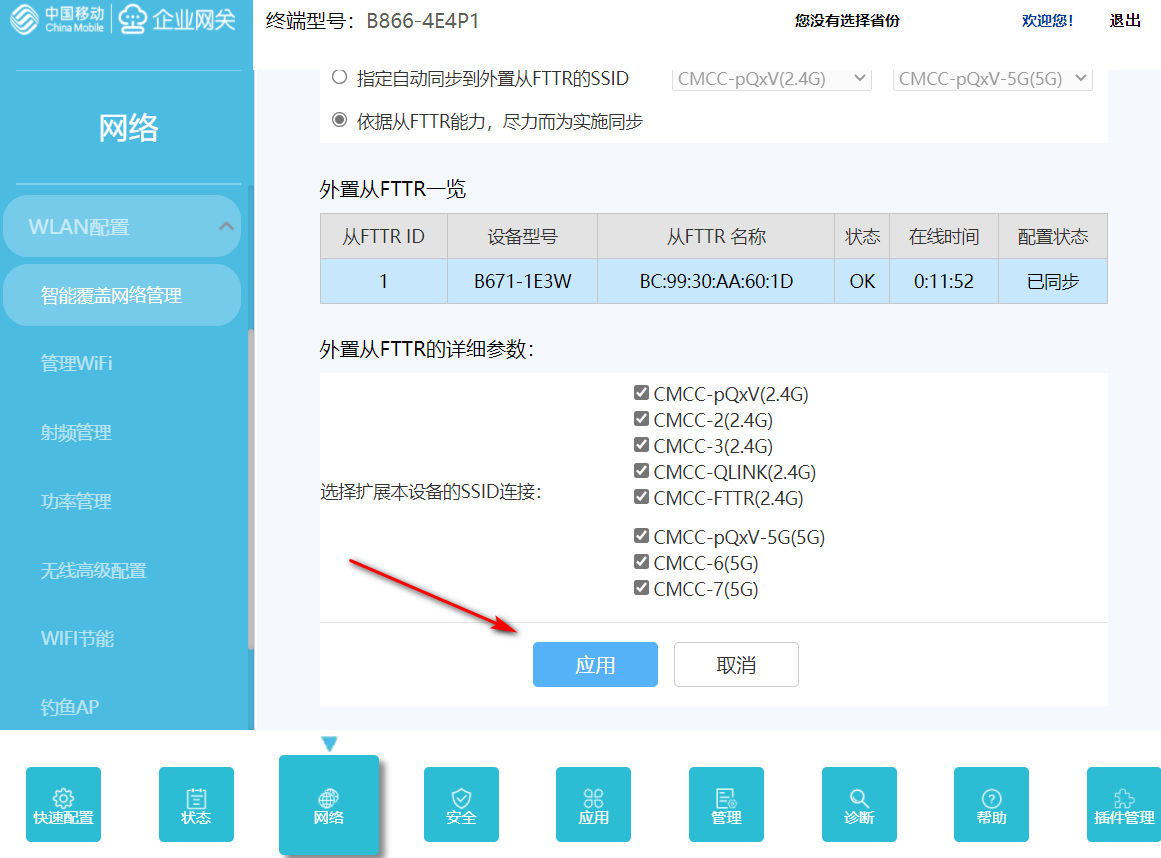Uncheck the CMCC-QLINK(2.4G) checkbox
The width and height of the screenshot is (1161, 858).
(x=641, y=470)
